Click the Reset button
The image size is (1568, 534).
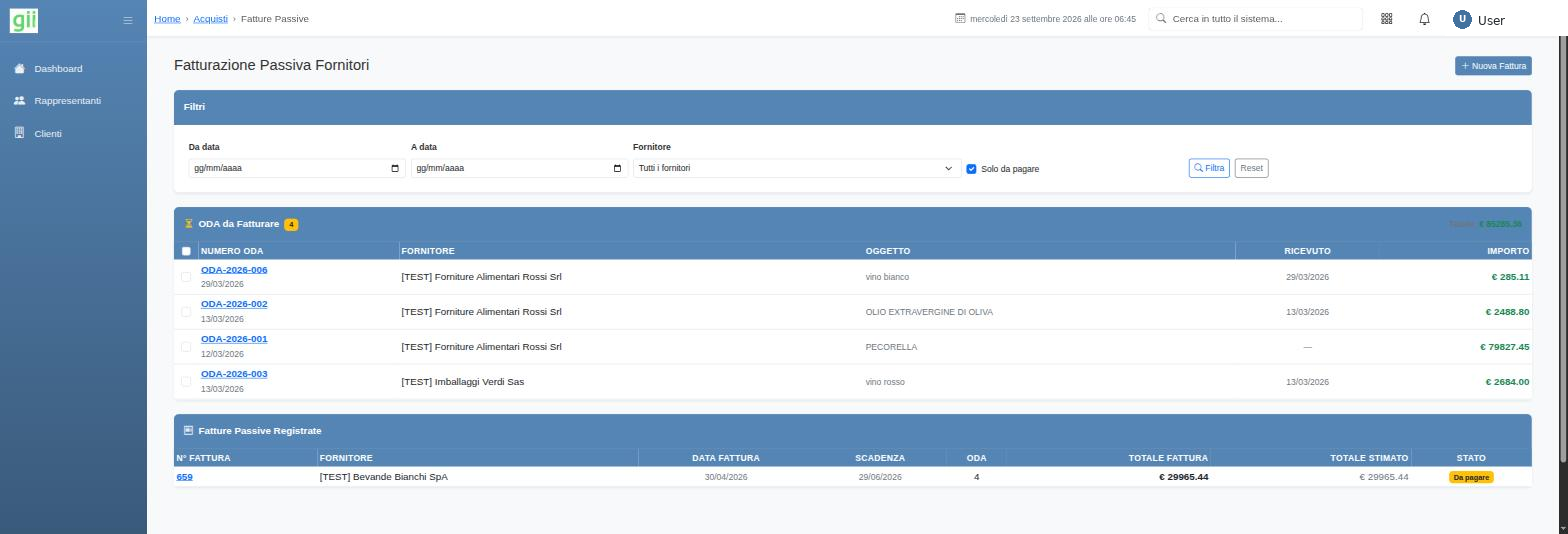pyautogui.click(x=1251, y=168)
